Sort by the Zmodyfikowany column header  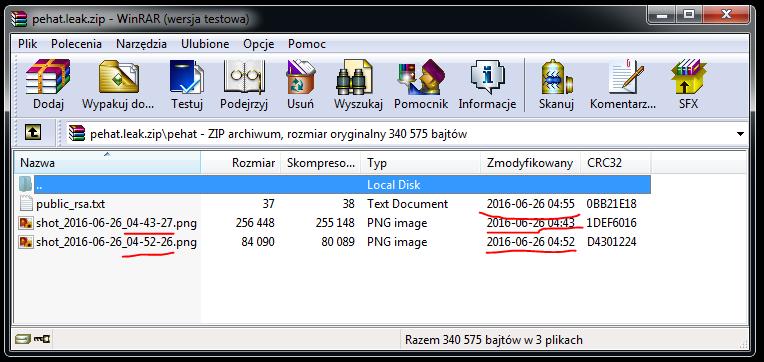point(531,163)
